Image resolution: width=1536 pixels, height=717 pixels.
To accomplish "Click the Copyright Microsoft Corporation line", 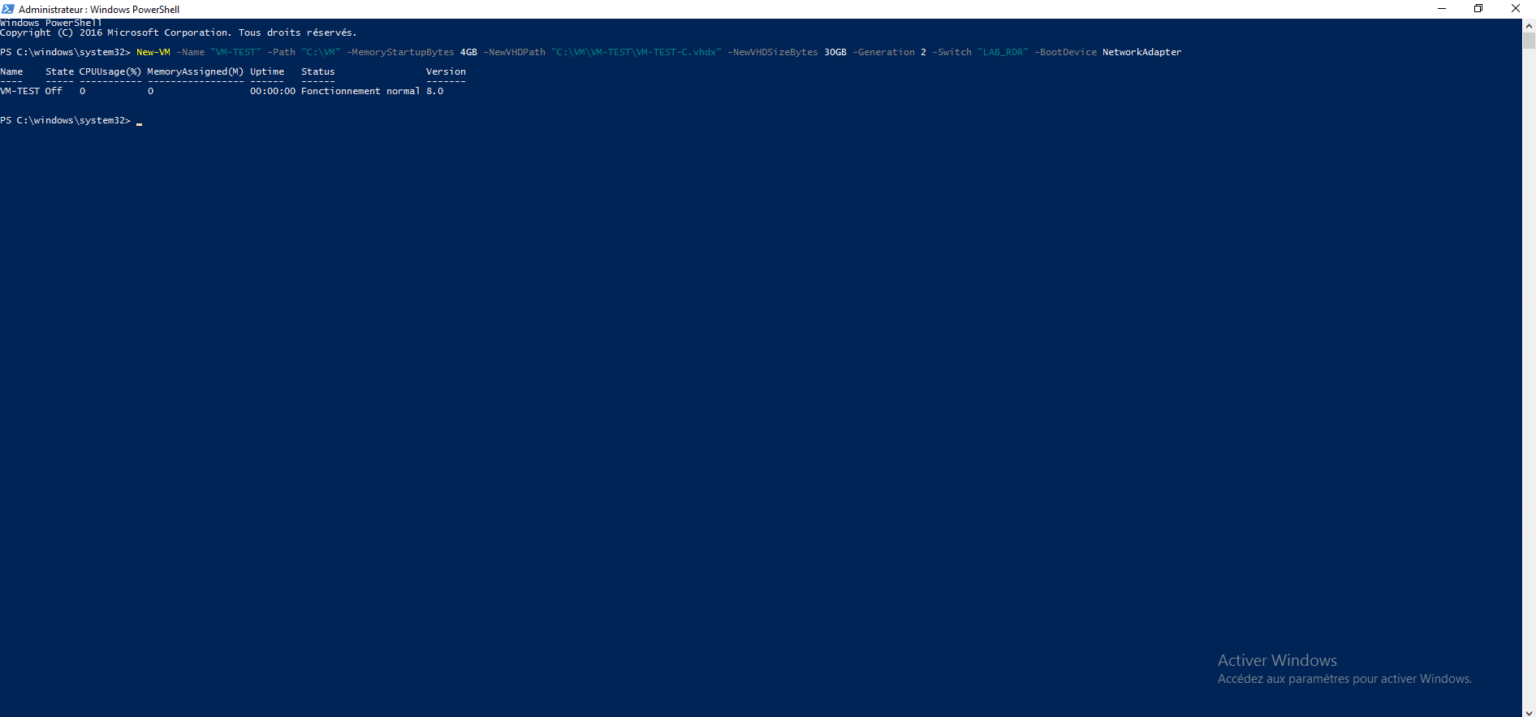I will tap(178, 33).
